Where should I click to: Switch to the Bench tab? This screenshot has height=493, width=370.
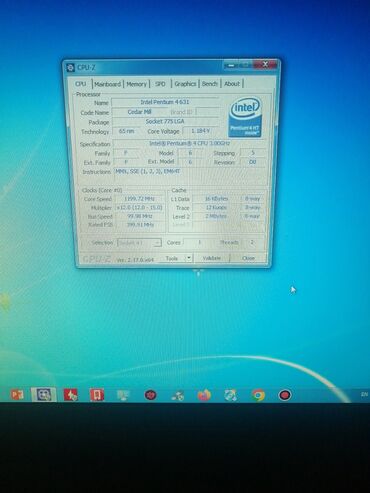tap(210, 84)
